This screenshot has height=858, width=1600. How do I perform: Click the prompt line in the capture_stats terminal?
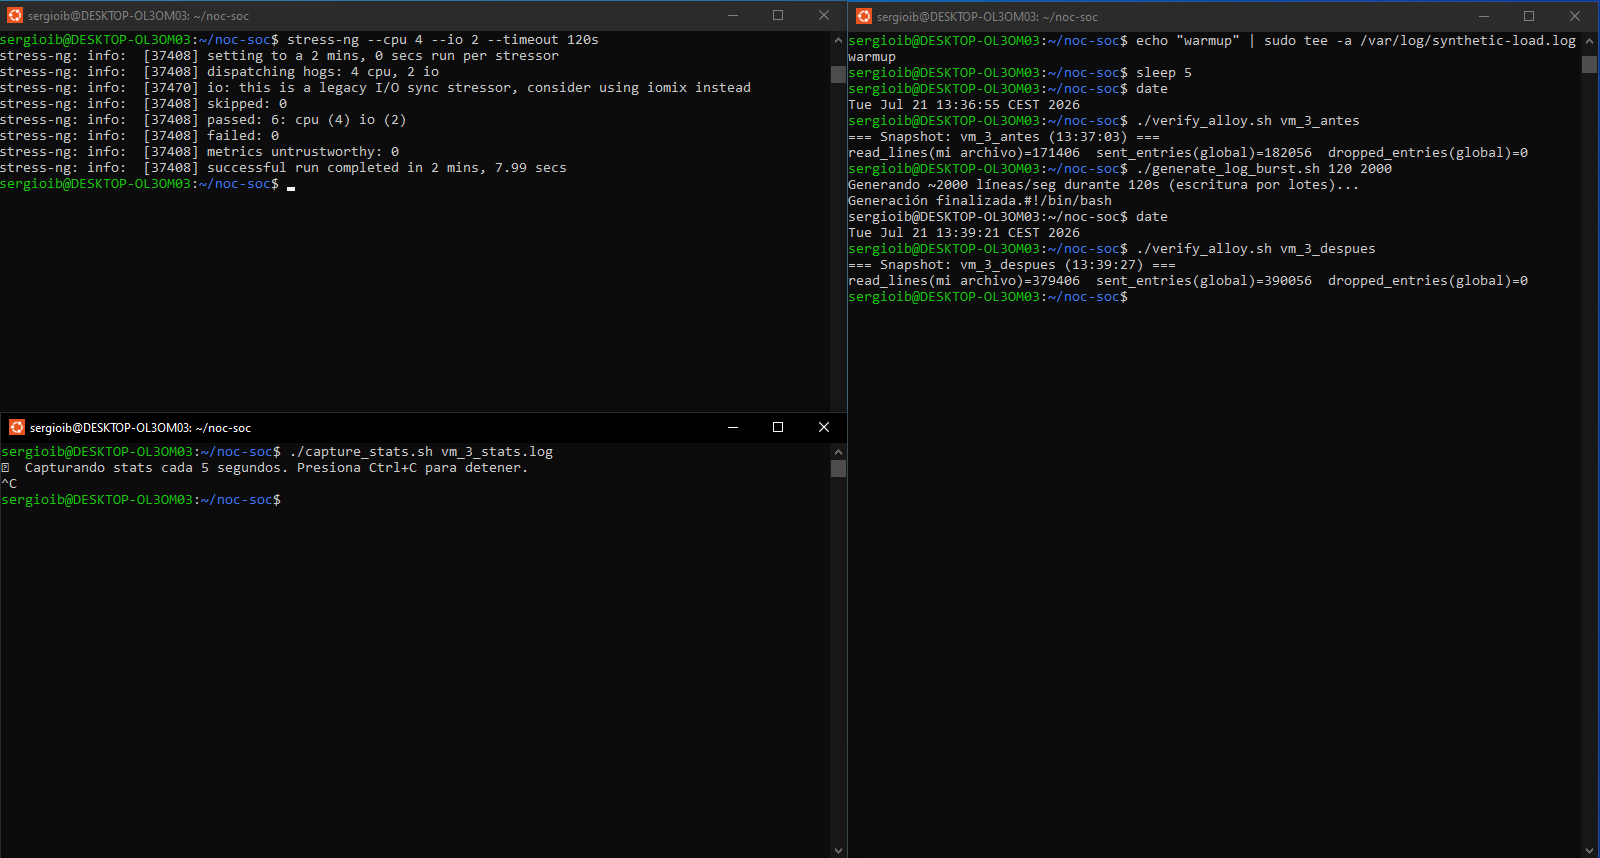click(141, 500)
